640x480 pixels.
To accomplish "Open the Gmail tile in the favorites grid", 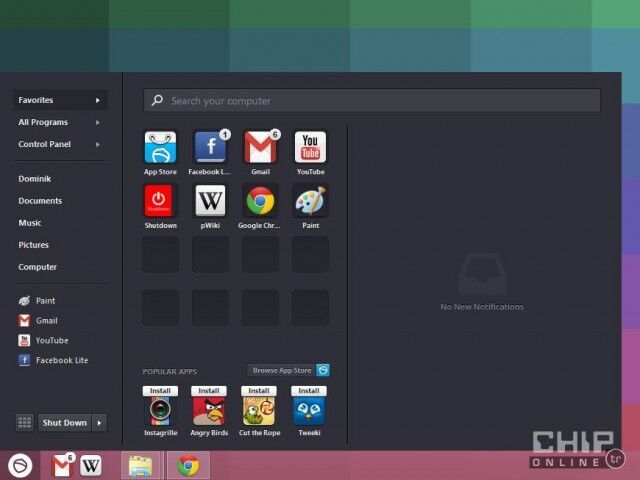I will coord(260,148).
